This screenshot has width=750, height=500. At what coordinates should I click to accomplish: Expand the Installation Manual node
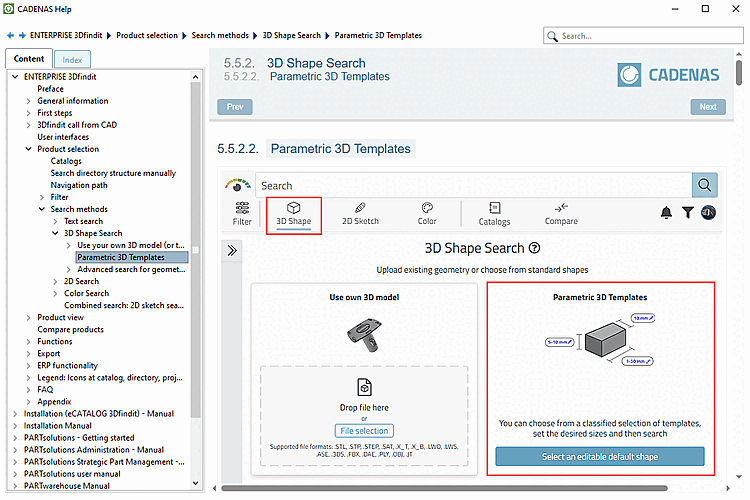point(15,426)
